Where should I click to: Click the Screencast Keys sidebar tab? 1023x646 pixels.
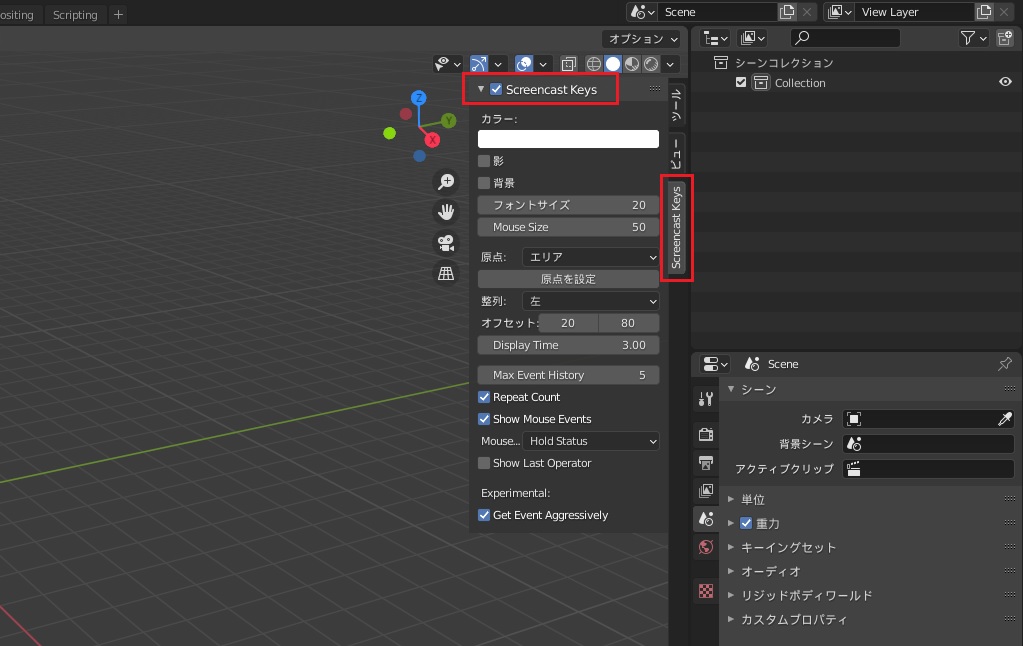click(676, 228)
